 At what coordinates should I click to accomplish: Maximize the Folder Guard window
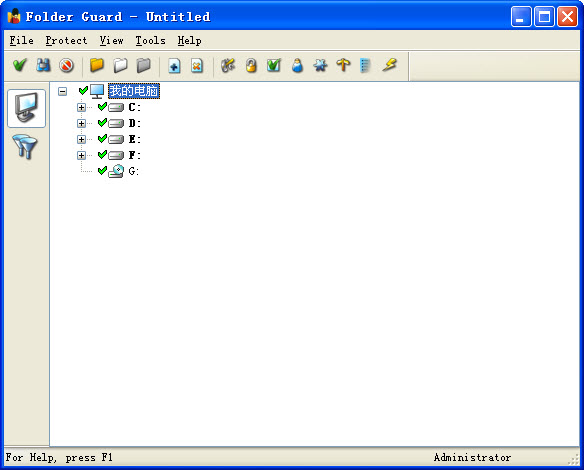pyautogui.click(x=544, y=17)
